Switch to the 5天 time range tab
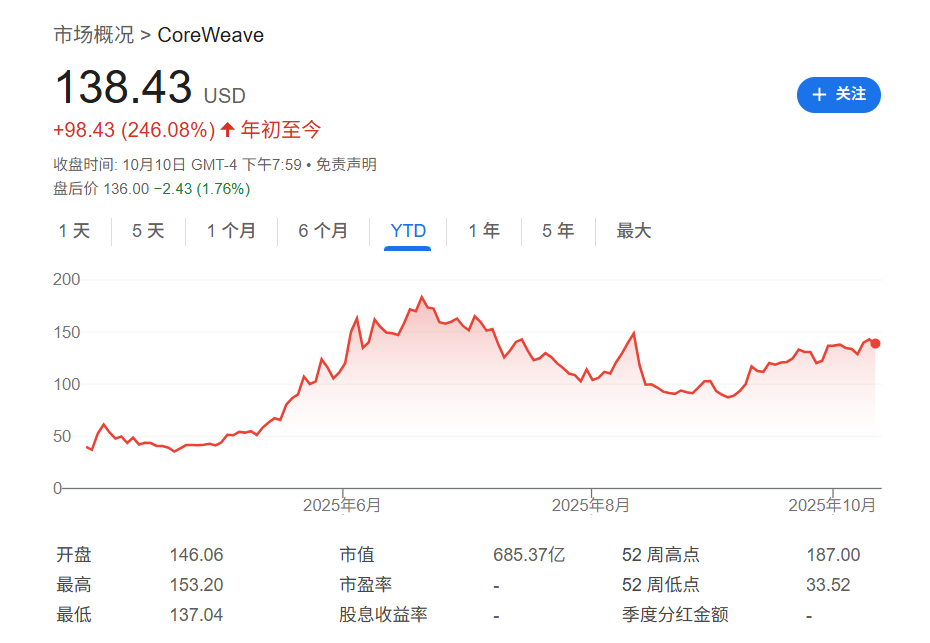 (x=146, y=230)
